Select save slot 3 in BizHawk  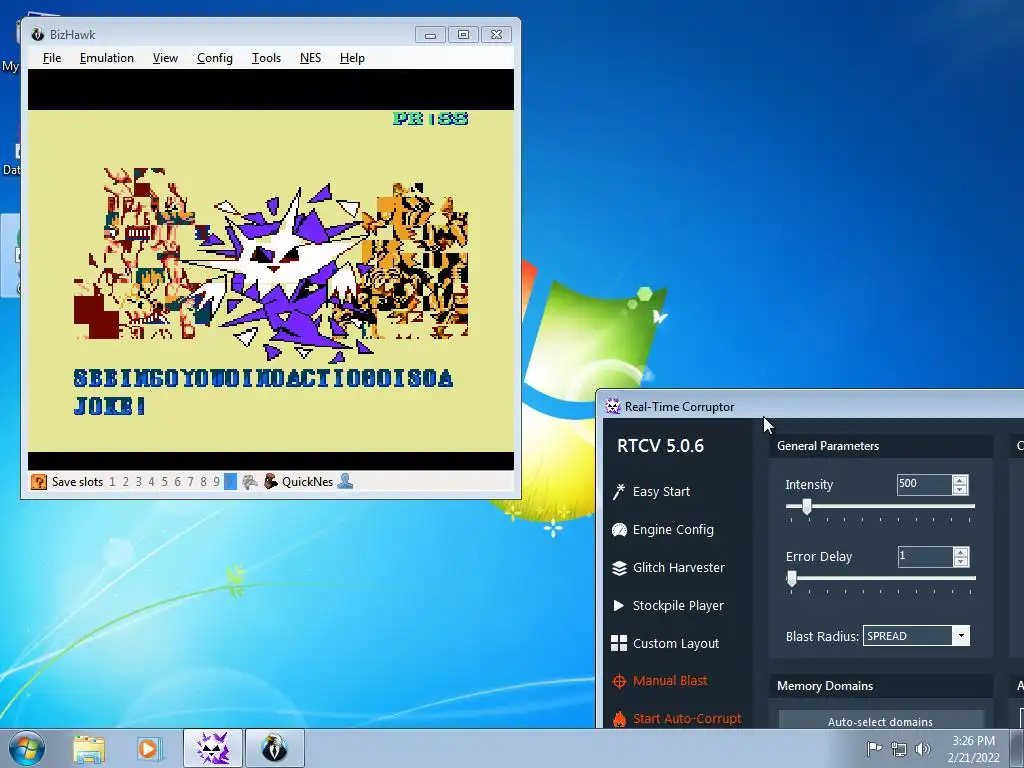point(138,482)
